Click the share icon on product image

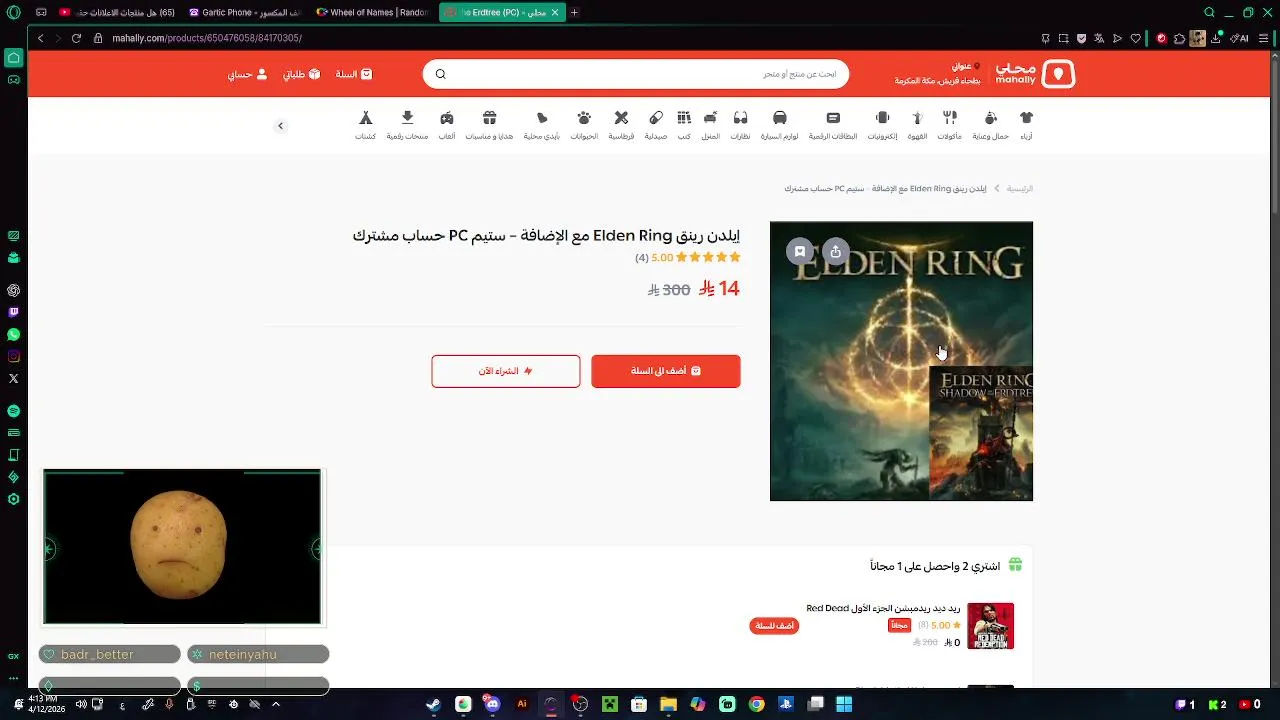(x=835, y=252)
